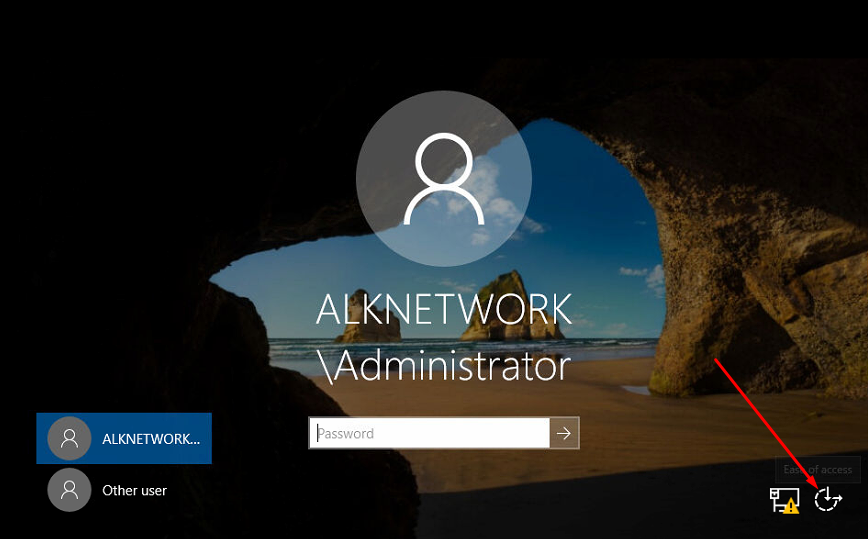Switch to Other user sign-in

[x=134, y=490]
